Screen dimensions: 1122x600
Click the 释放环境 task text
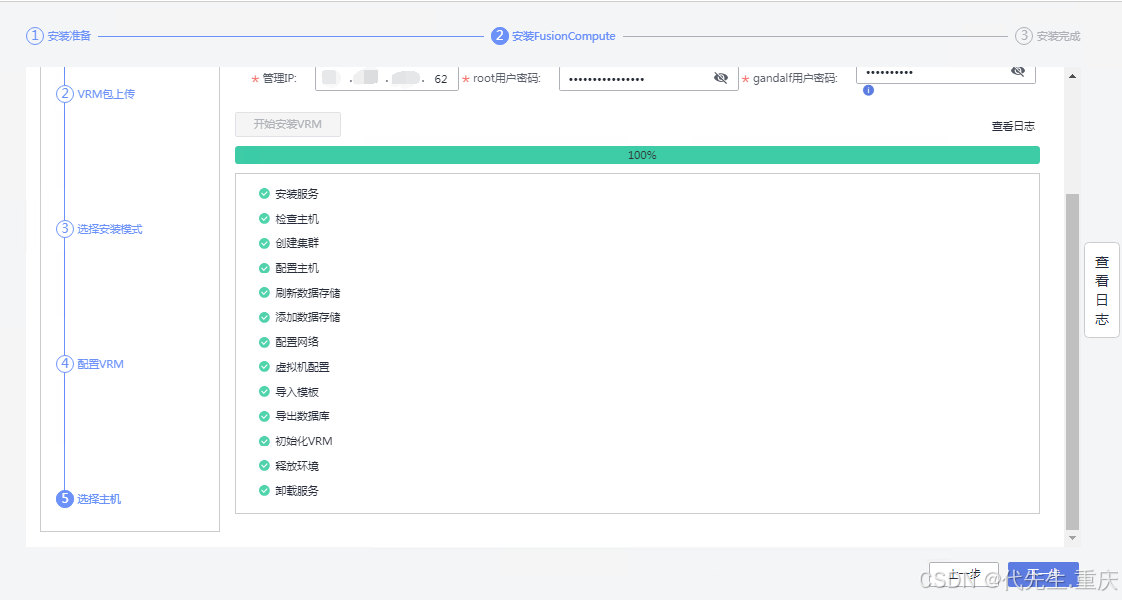pyautogui.click(x=297, y=466)
